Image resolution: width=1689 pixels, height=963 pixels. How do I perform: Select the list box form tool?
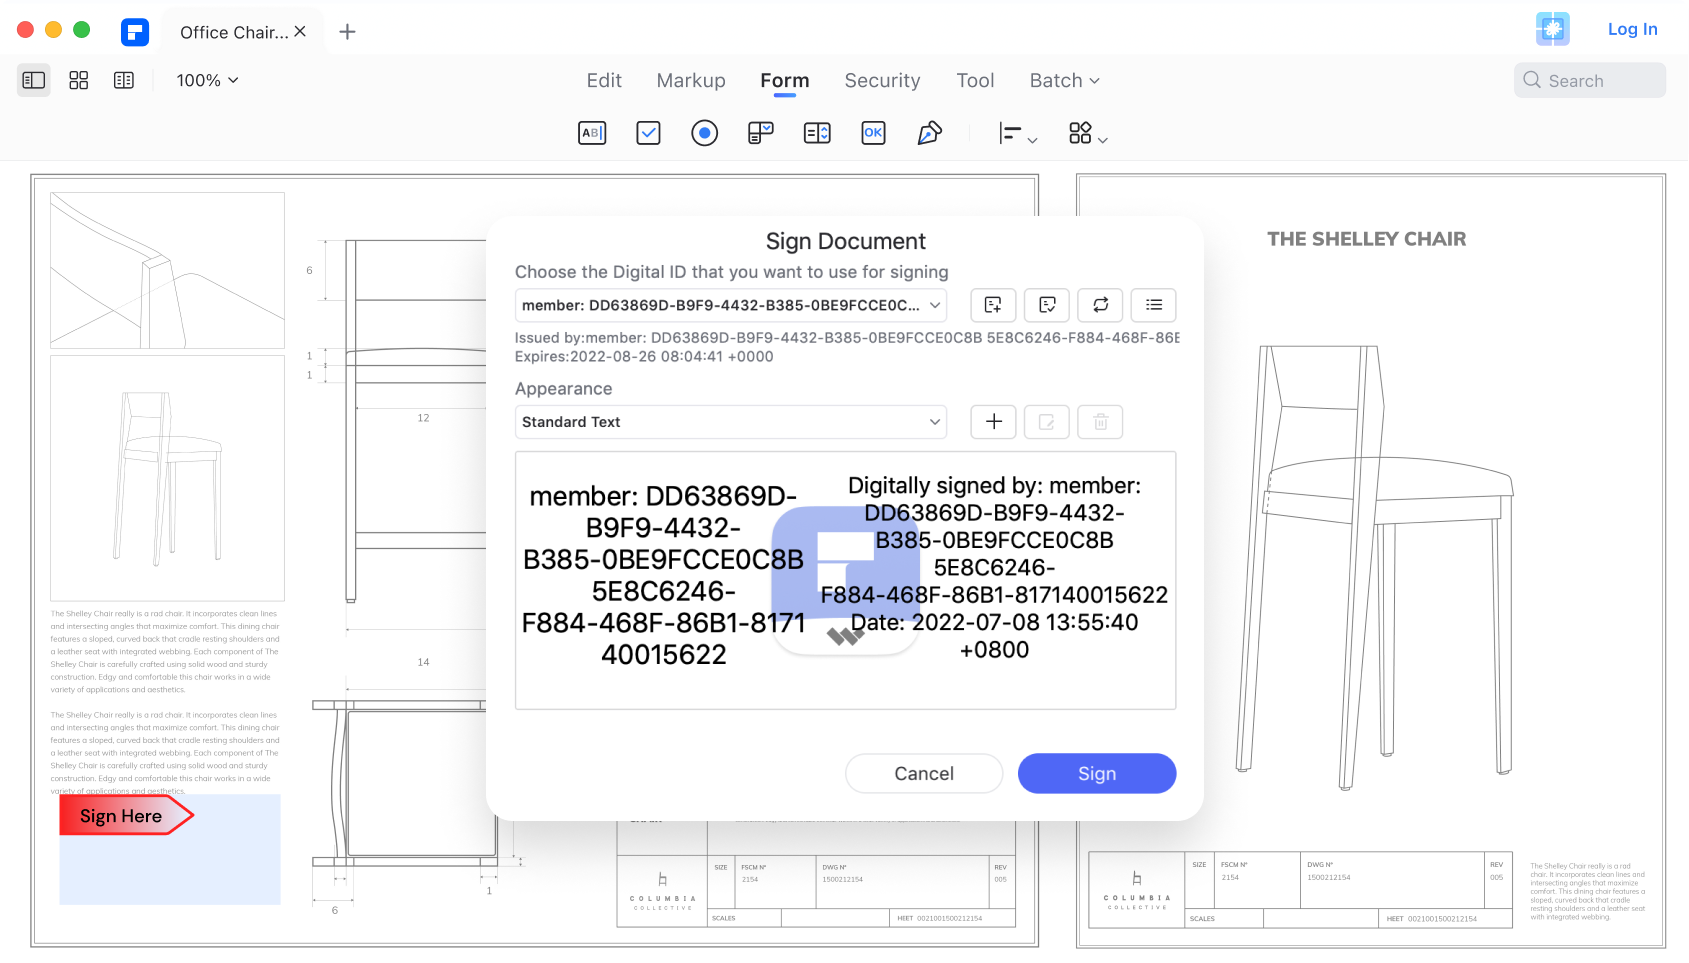[817, 133]
